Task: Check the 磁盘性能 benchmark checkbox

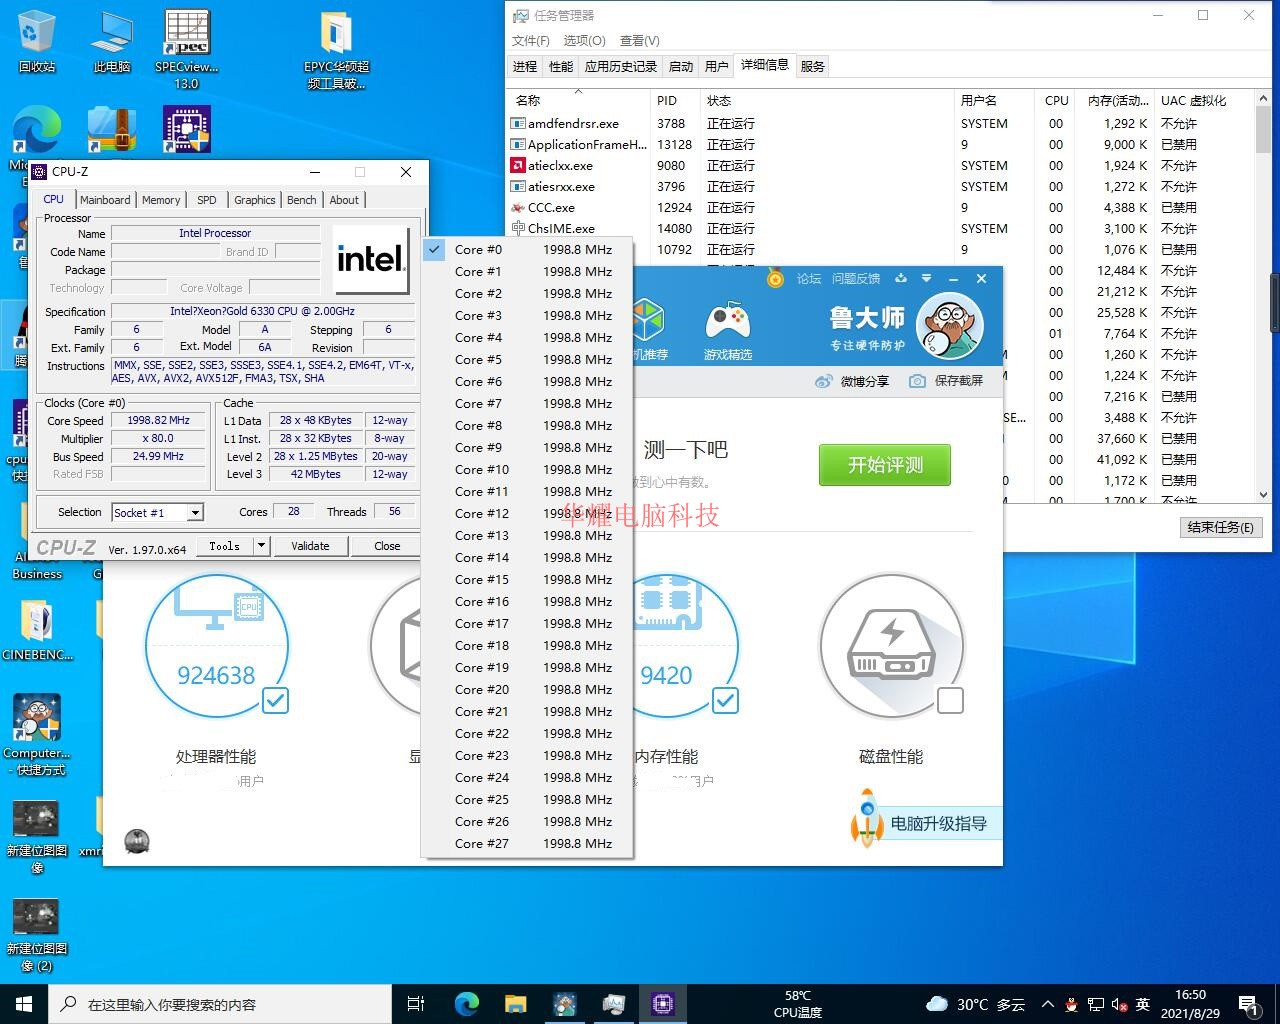Action: click(950, 700)
